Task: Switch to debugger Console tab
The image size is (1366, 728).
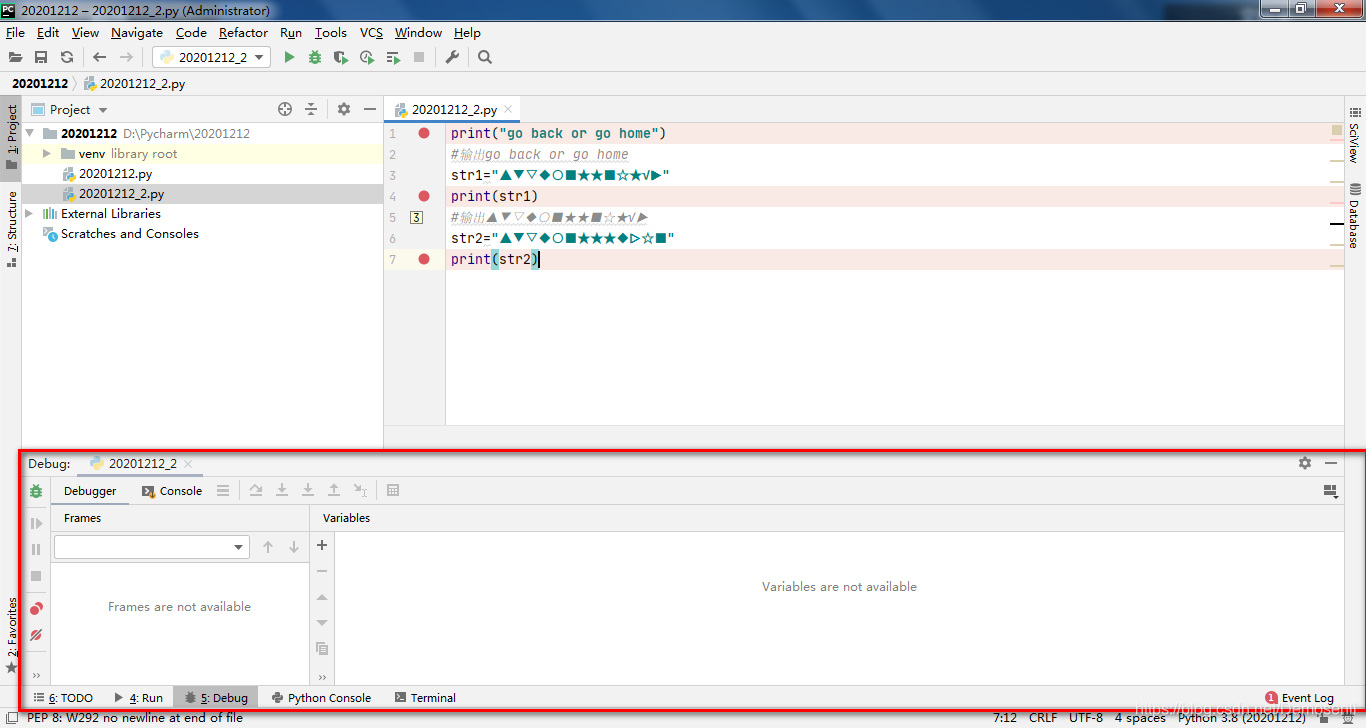Action: (x=172, y=491)
